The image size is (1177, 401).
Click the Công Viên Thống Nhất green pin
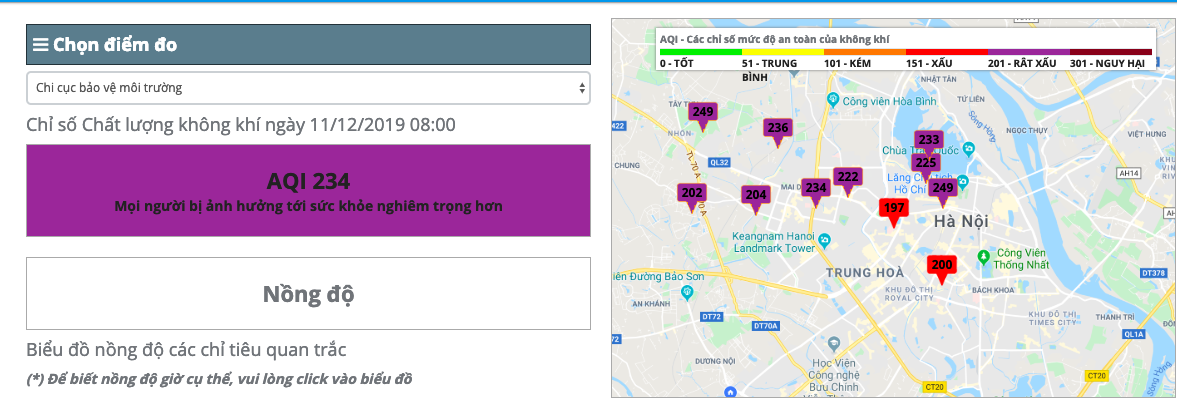click(x=984, y=258)
